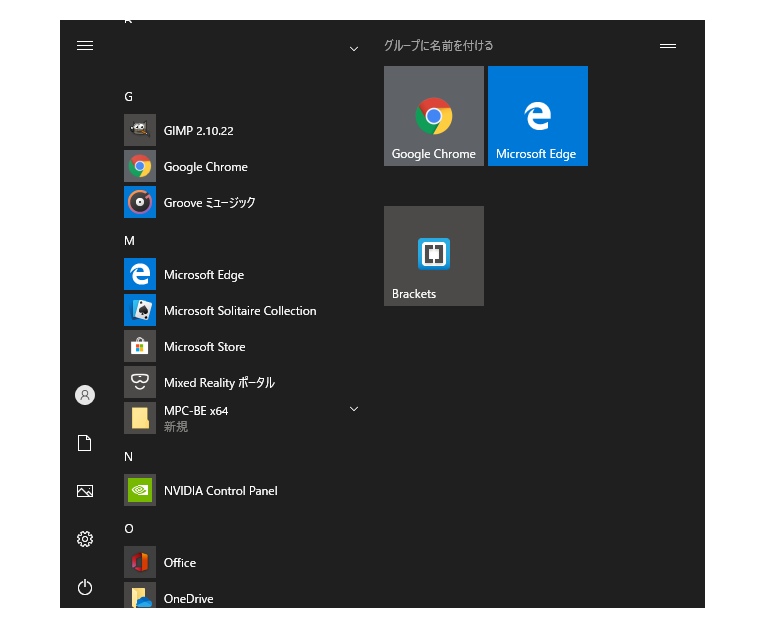Click the OneDrive folder icon
This screenshot has width=765, height=628.
click(140, 595)
